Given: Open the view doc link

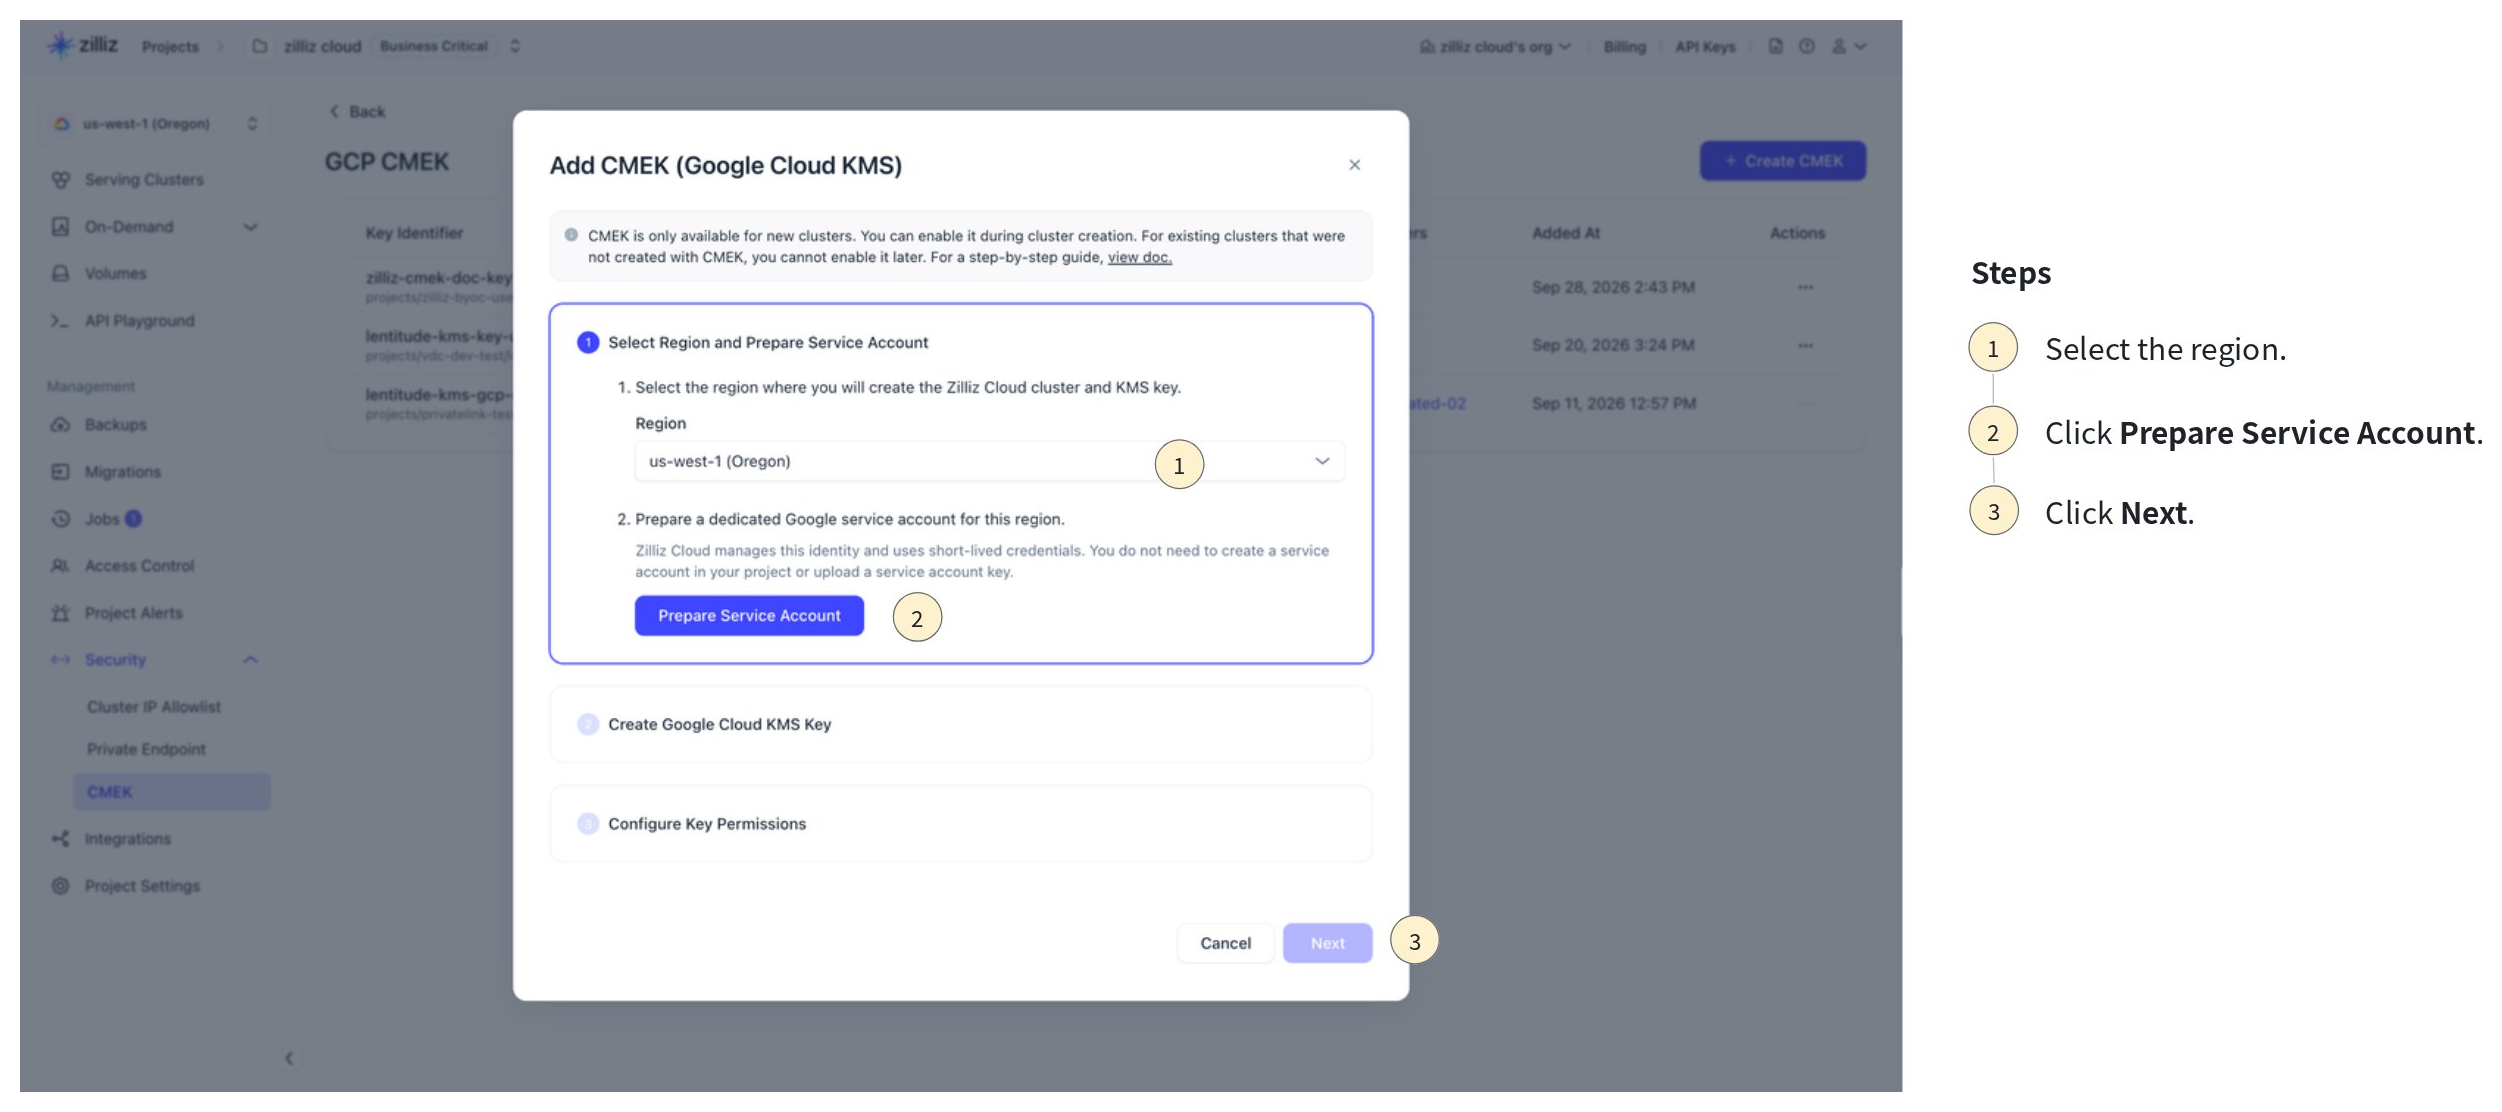Looking at the screenshot, I should (1139, 258).
